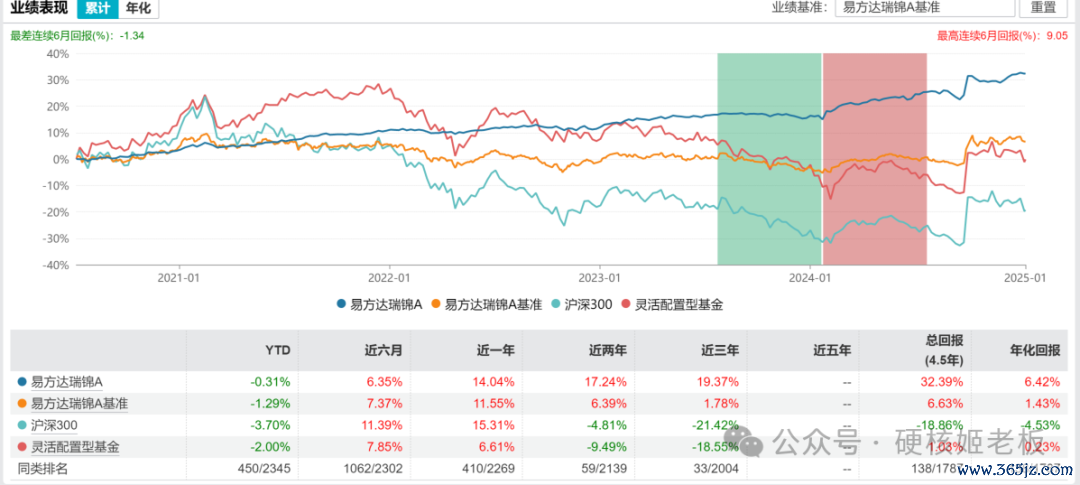
Task: Click the teal dot beside 沪深300 table row
Action: pos(22,425)
